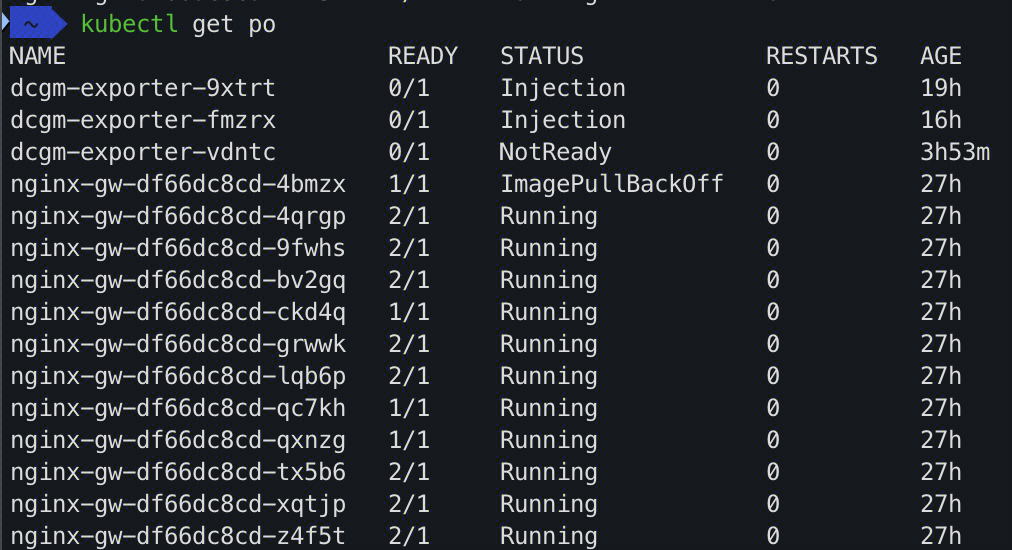Viewport: 1012px width, 550px height.
Task: Select pod name dcgm-exporter-fmzrx
Action: (143, 120)
